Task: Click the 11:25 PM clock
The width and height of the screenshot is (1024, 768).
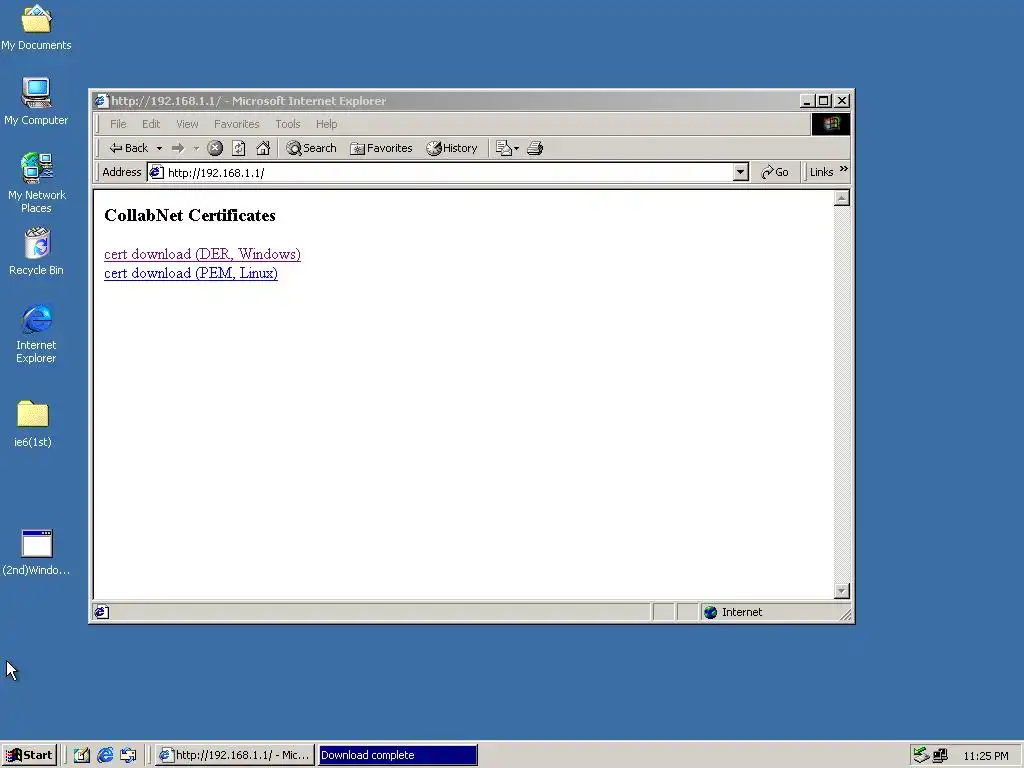Action: [x=985, y=756]
